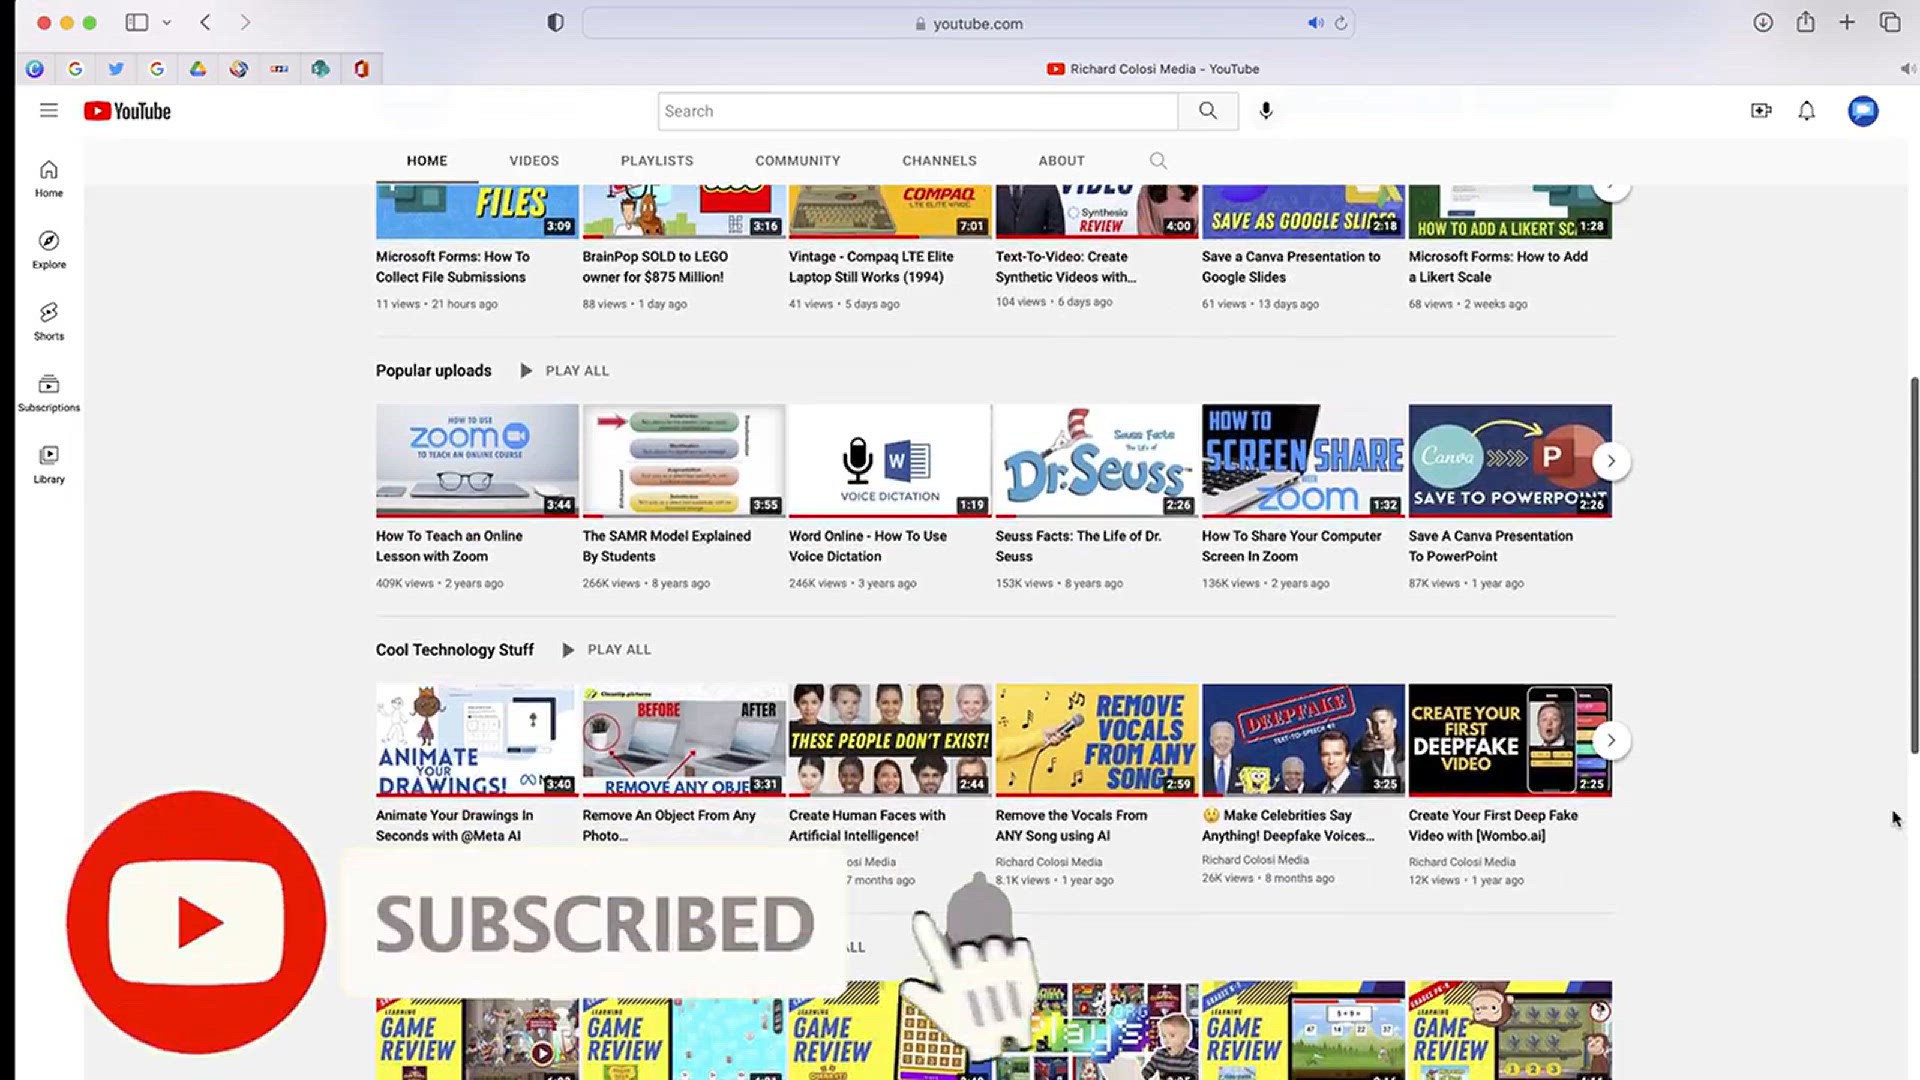This screenshot has width=1920, height=1080.
Task: Open Library in the sidebar
Action: click(x=48, y=465)
